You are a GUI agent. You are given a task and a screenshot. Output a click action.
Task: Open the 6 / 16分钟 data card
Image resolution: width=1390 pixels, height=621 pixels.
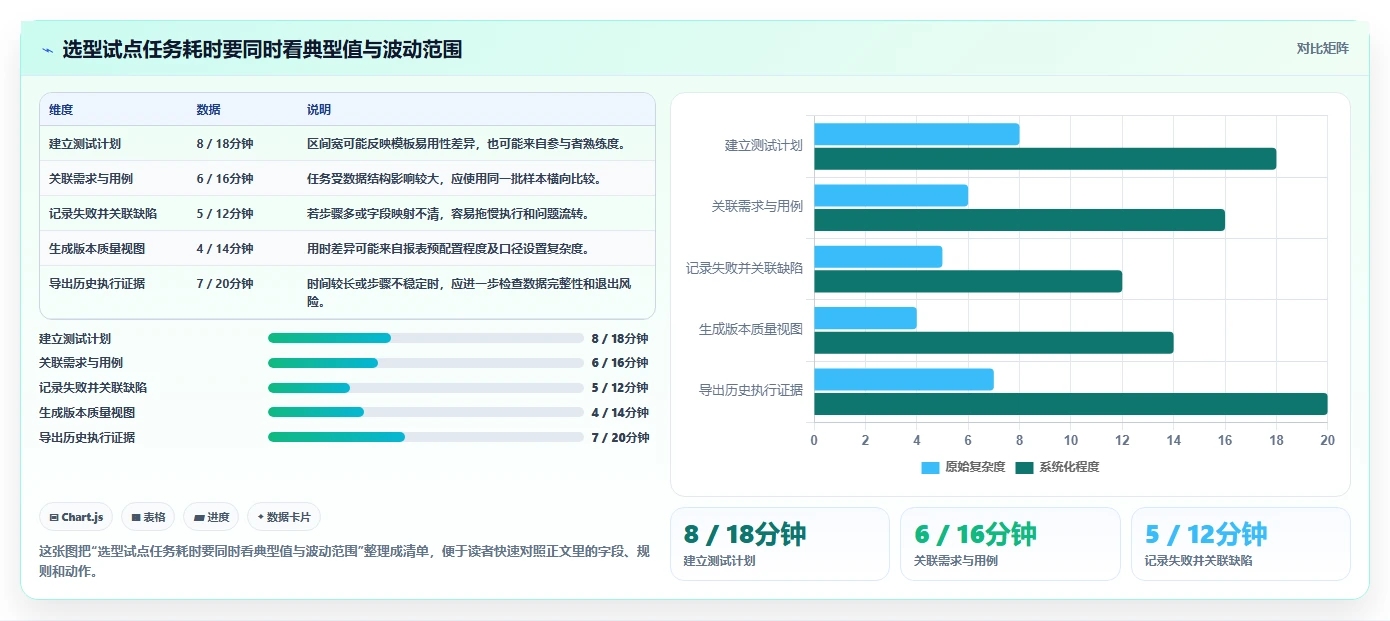[x=1010, y=544]
